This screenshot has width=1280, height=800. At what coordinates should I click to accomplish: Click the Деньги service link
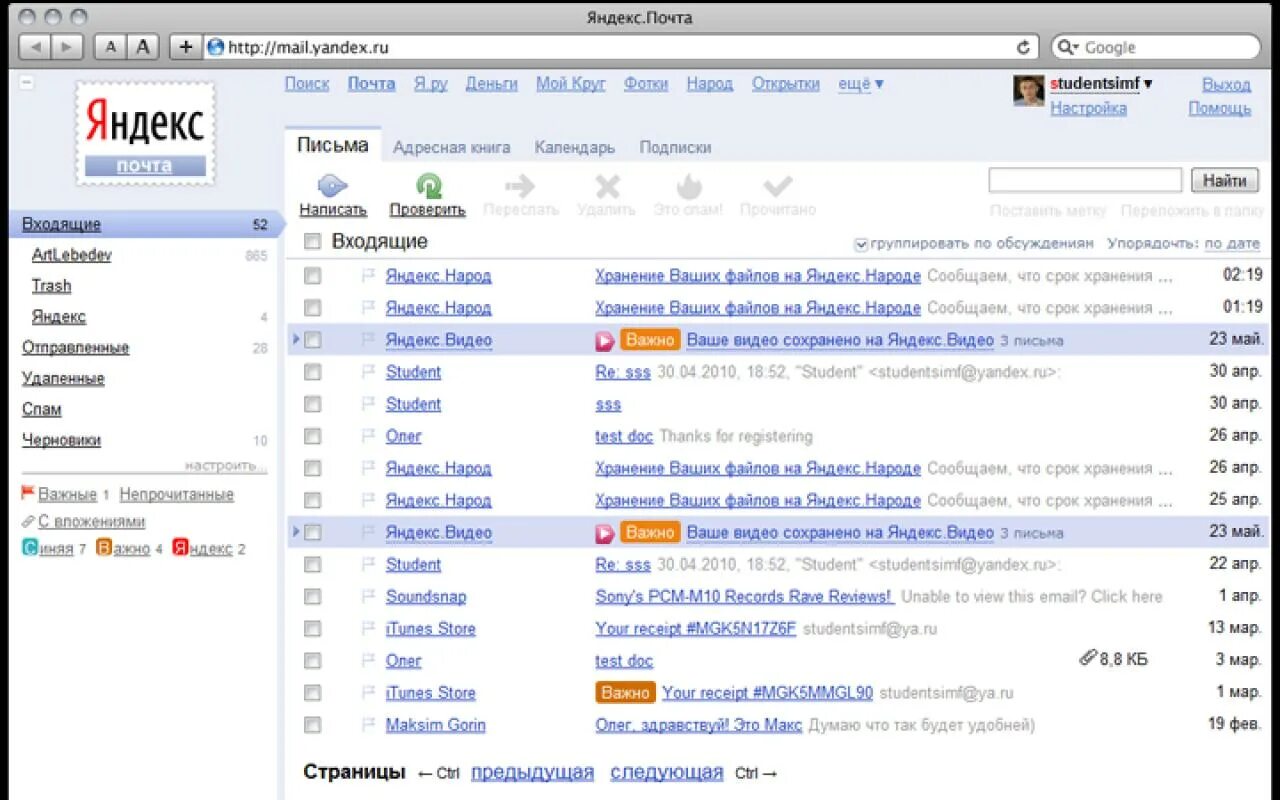[x=491, y=84]
